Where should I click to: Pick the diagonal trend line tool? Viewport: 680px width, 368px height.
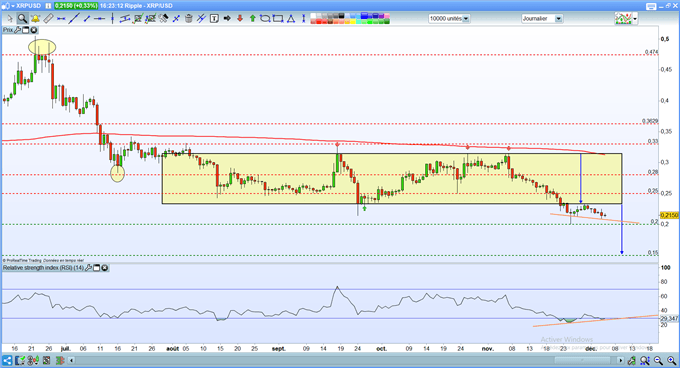click(x=74, y=19)
